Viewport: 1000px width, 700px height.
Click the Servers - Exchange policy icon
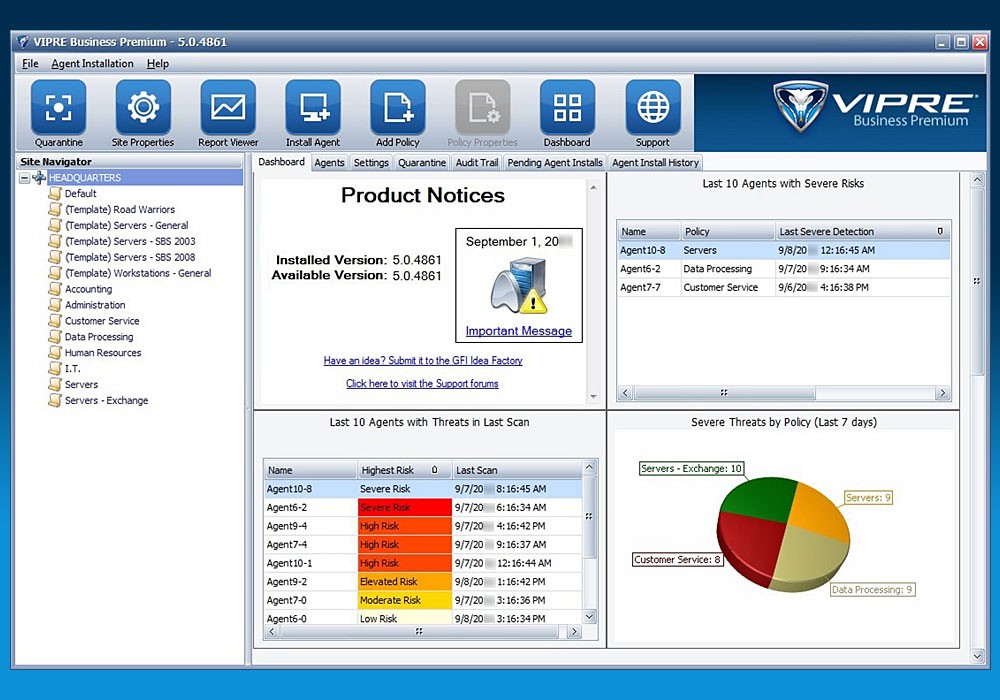(x=55, y=400)
